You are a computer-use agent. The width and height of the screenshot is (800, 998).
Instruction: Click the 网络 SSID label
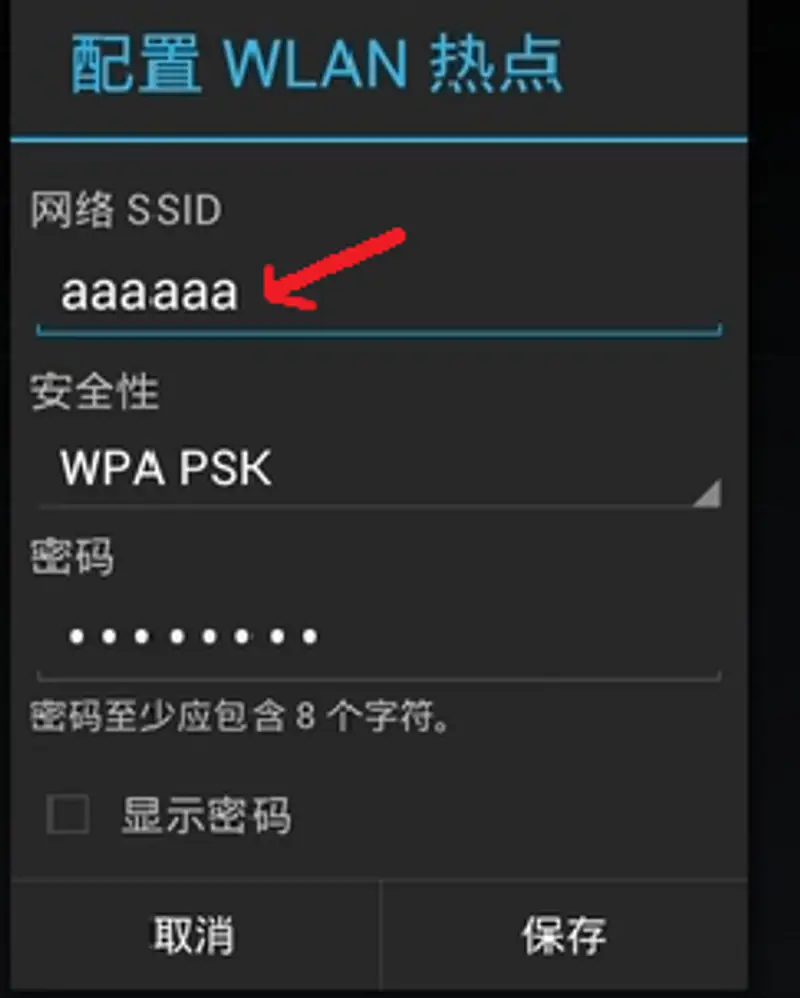126,209
